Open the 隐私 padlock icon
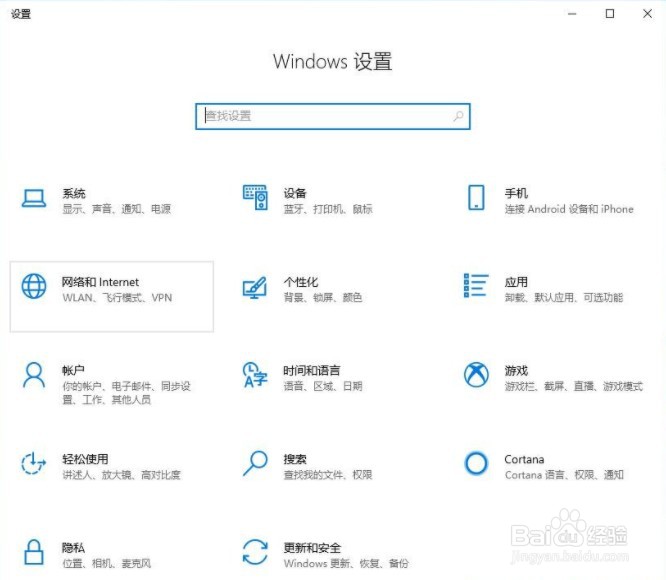Image resolution: width=666 pixels, height=580 pixels. tap(34, 552)
